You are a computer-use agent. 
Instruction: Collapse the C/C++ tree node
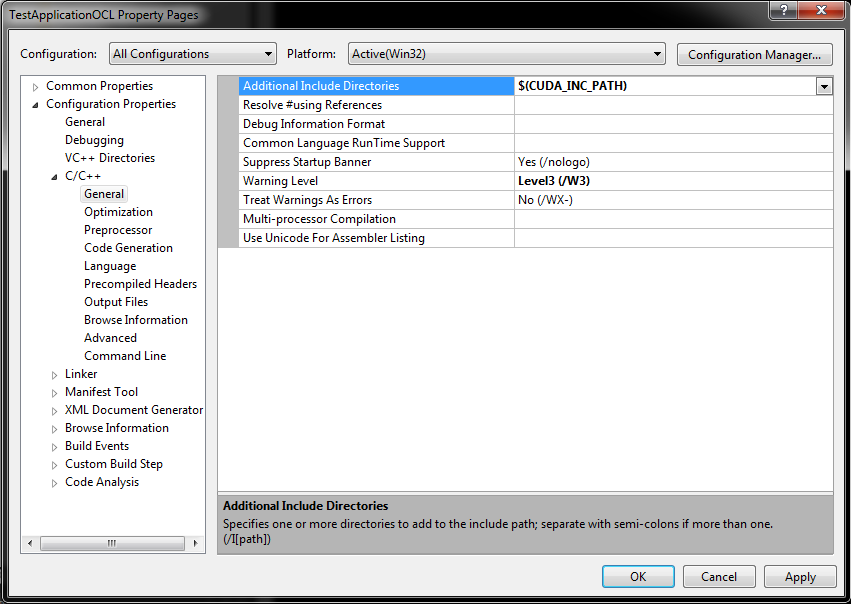pos(53,175)
